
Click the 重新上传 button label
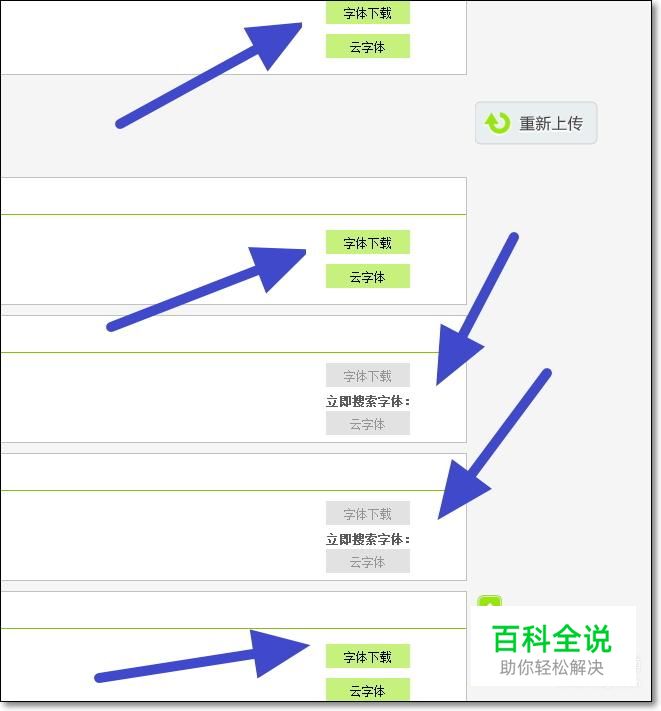click(551, 123)
